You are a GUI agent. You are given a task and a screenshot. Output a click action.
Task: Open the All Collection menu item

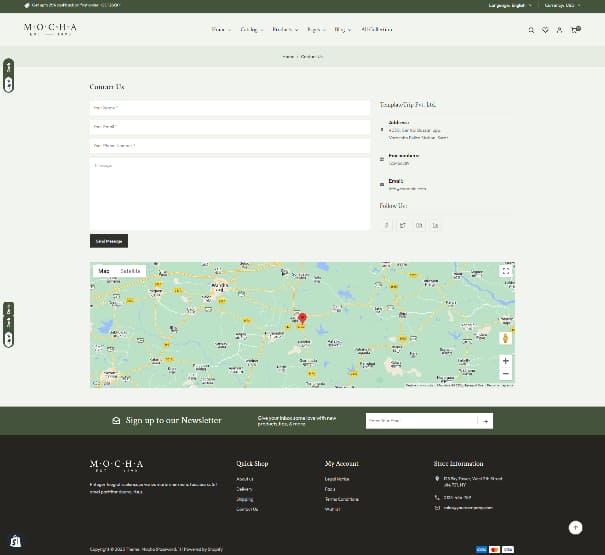point(378,30)
